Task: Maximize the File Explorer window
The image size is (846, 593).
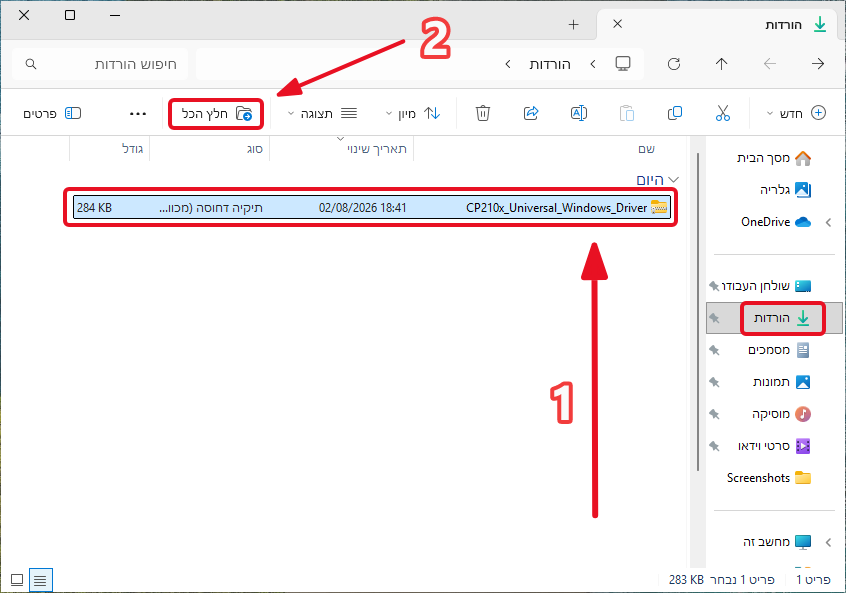Action: (70, 16)
